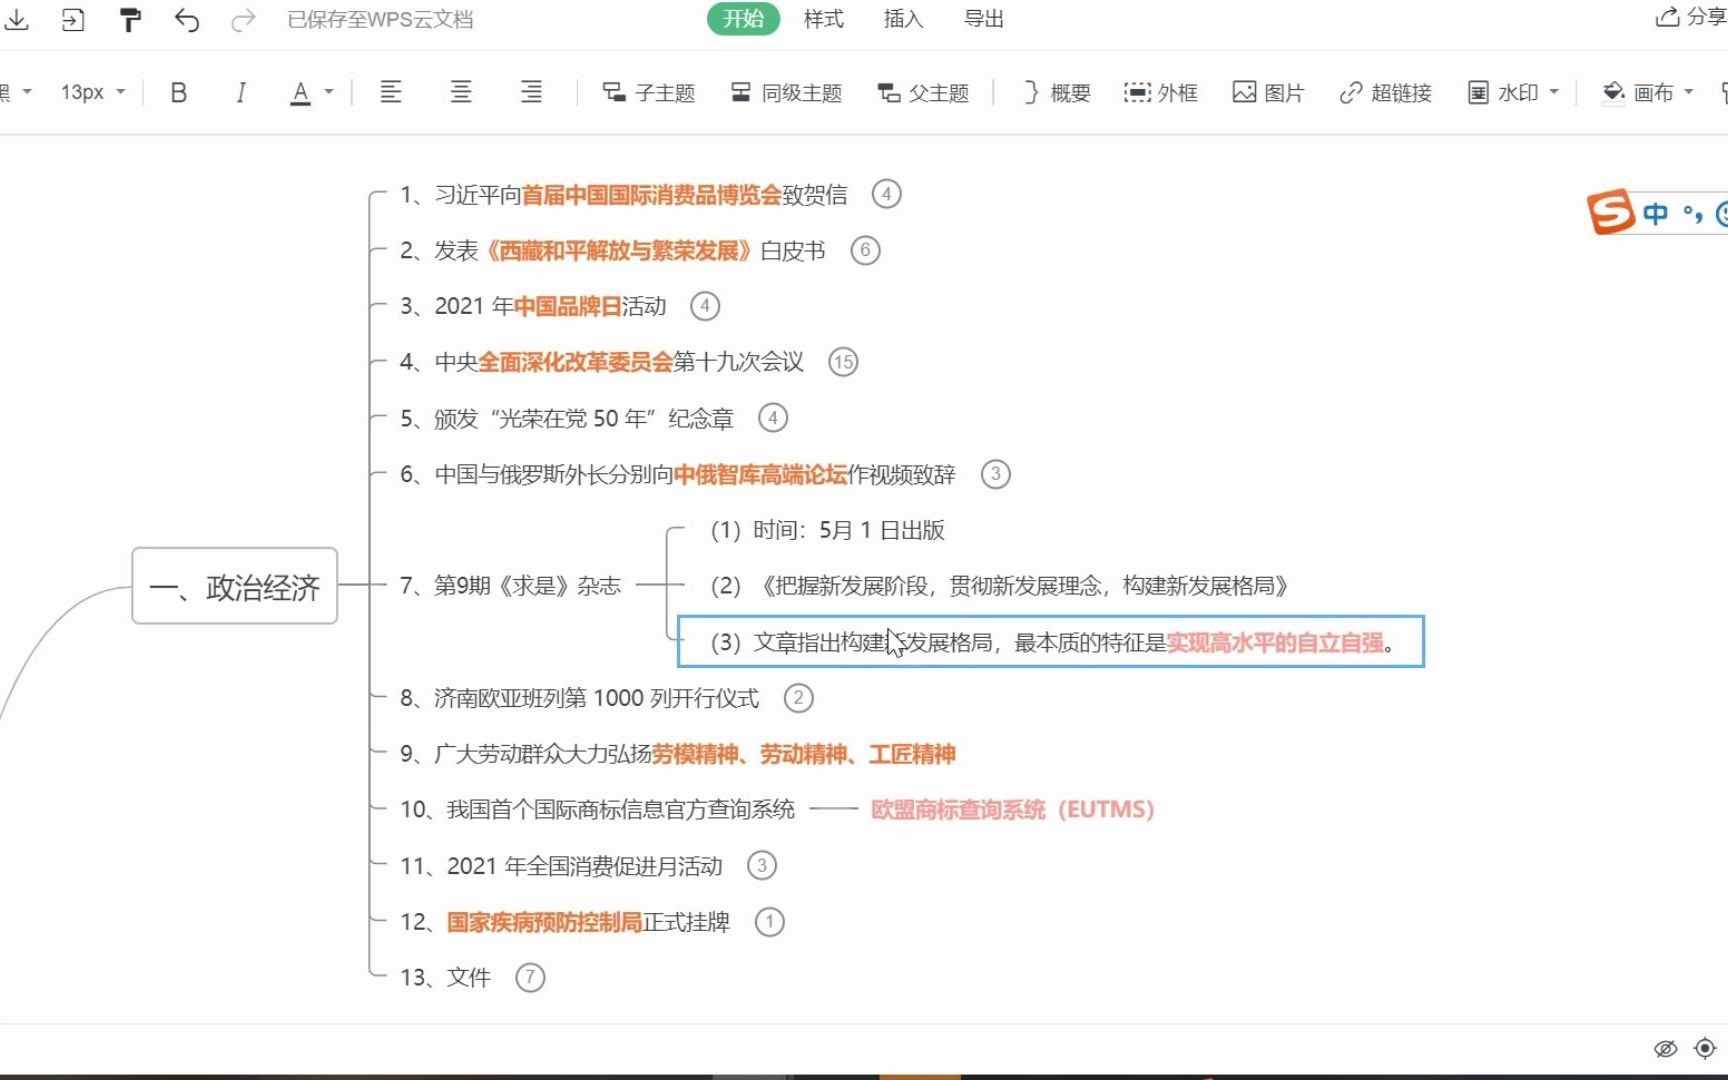Switch to the 插入 tab
Image resolution: width=1728 pixels, height=1080 pixels.
pos(903,19)
